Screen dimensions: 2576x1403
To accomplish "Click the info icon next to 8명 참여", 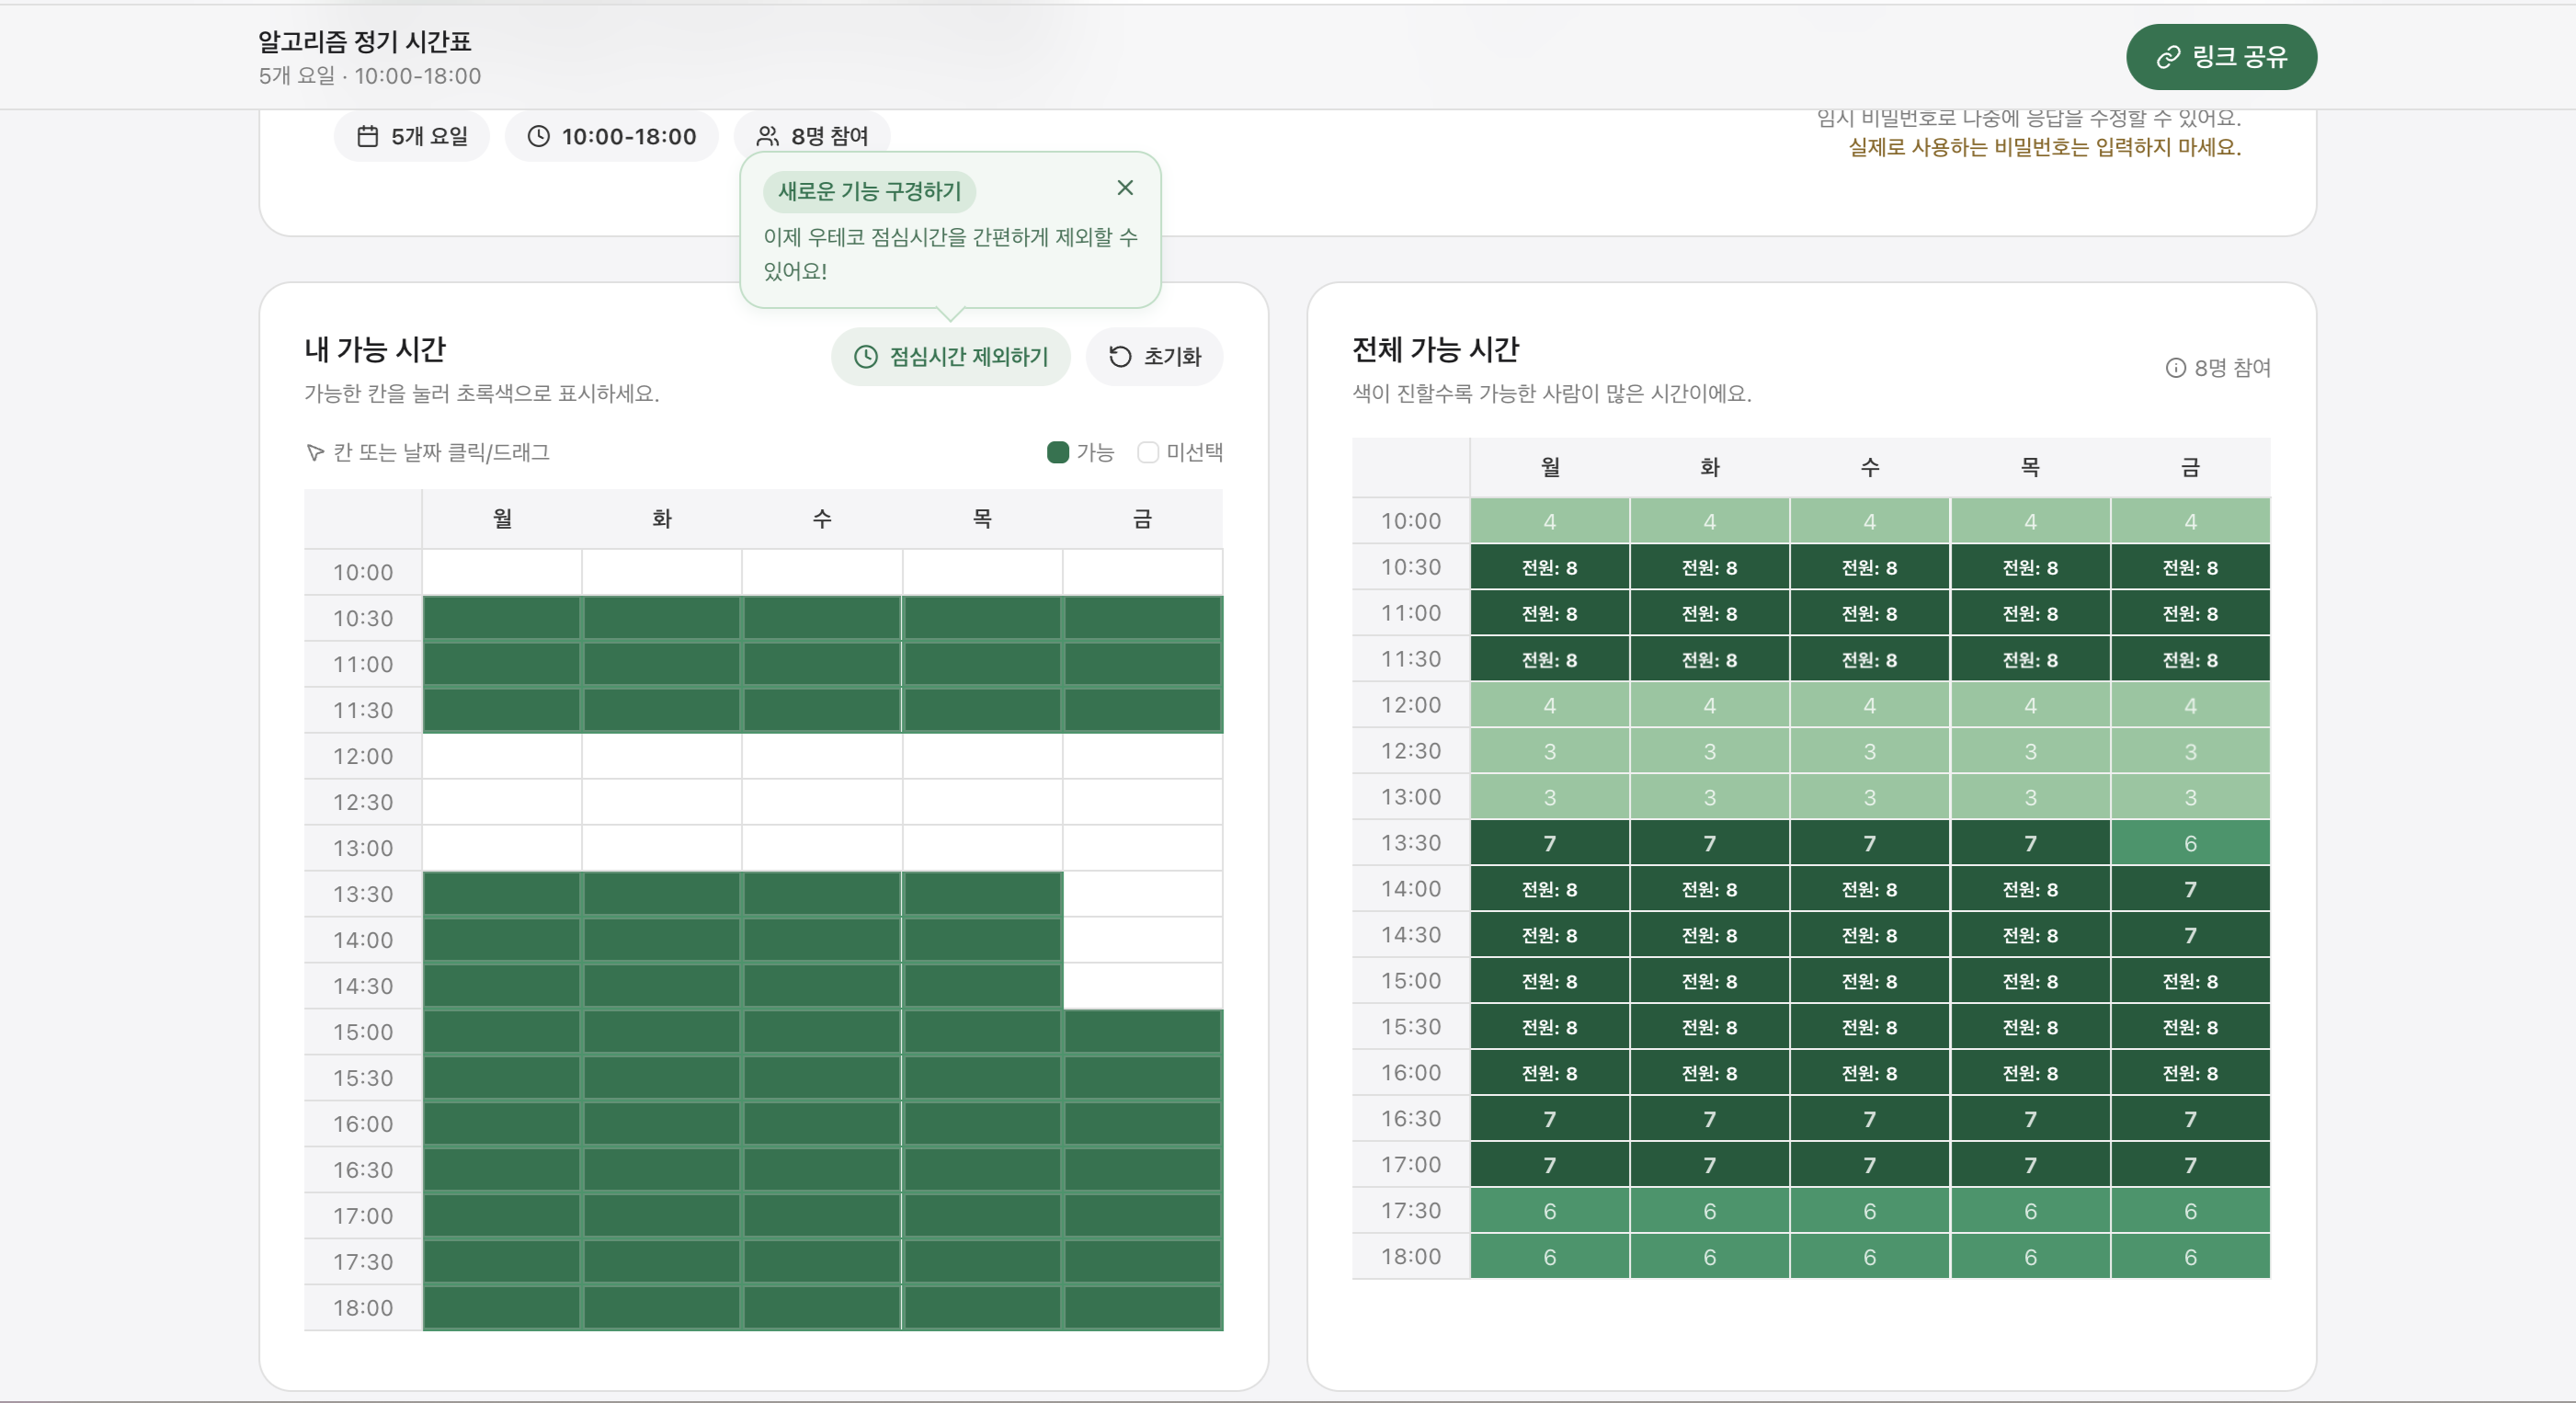I will click(2175, 368).
